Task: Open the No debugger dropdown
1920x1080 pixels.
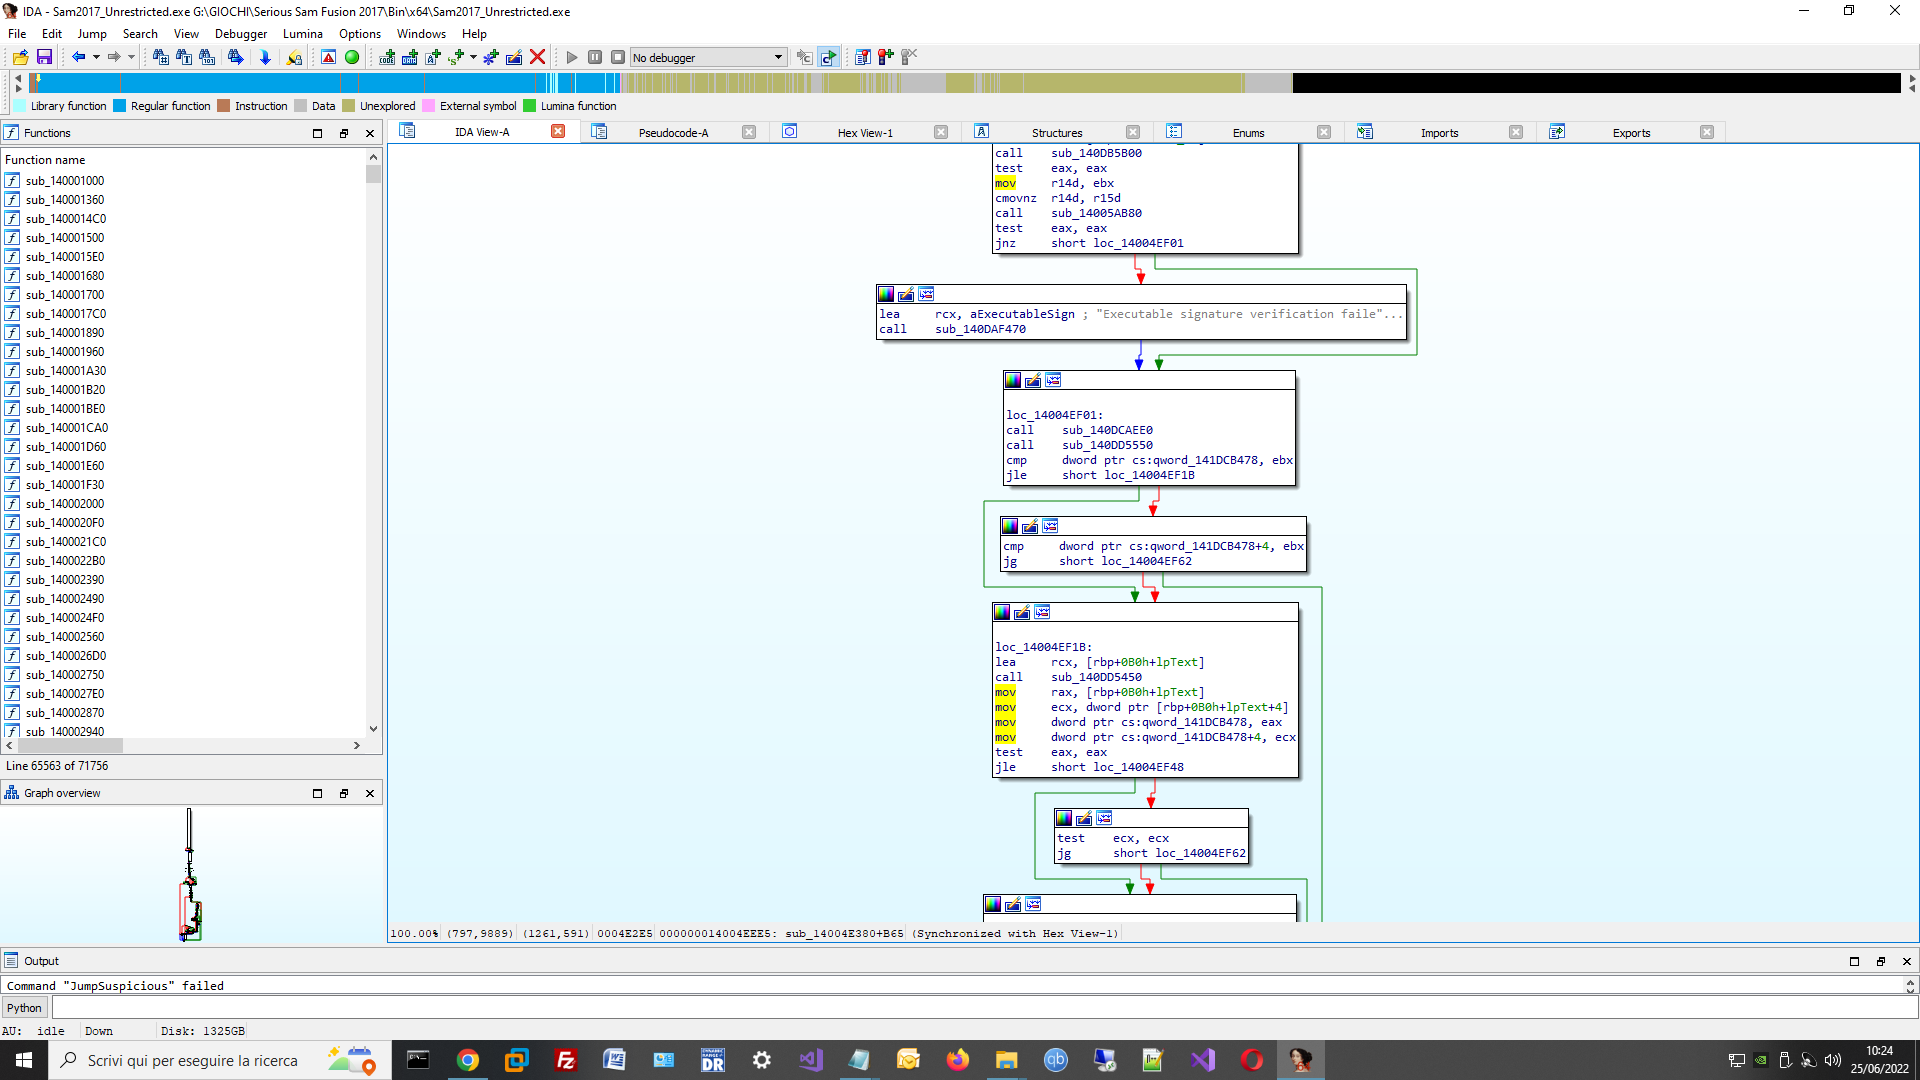Action: 778,57
